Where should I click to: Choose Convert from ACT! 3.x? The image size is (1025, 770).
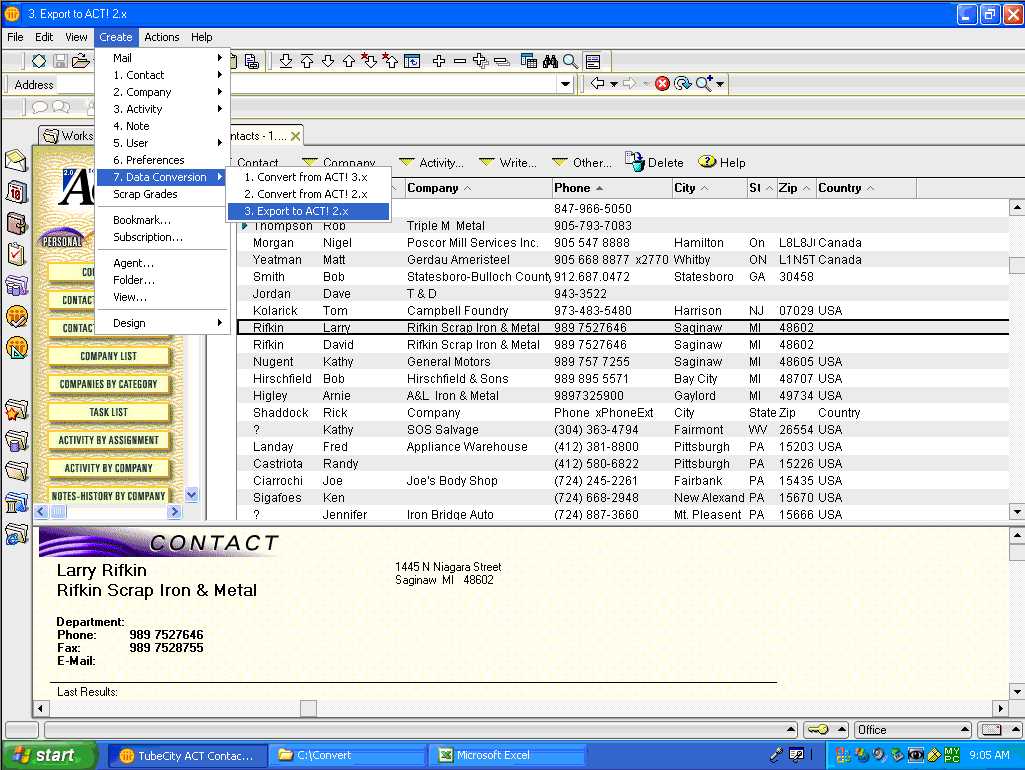click(x=308, y=177)
